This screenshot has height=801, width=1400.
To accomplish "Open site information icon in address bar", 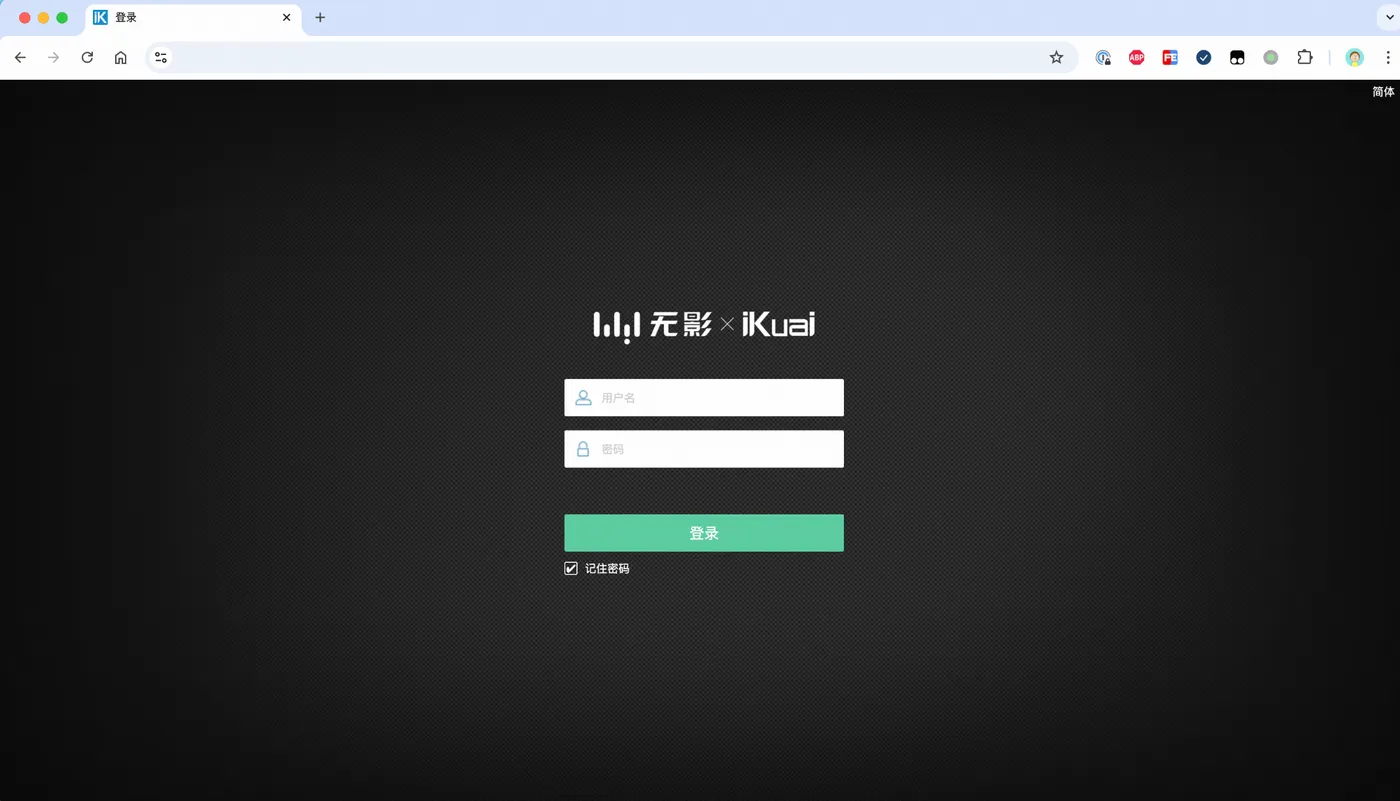I will coord(161,58).
